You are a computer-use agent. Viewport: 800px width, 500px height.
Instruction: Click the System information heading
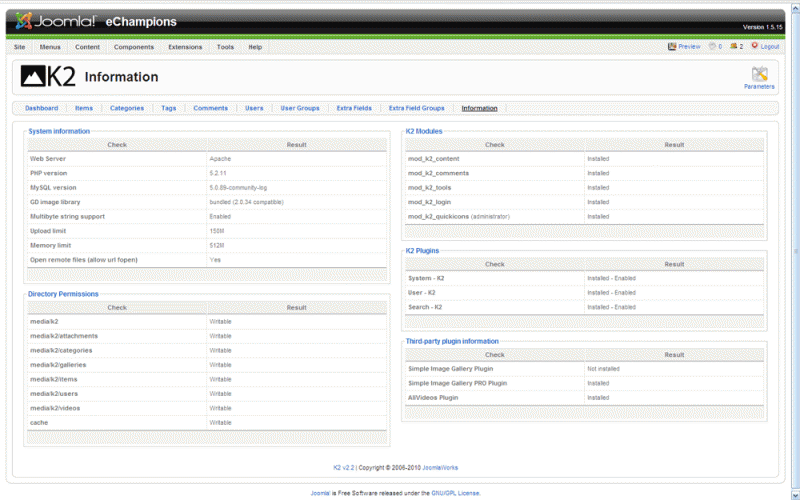(59, 131)
